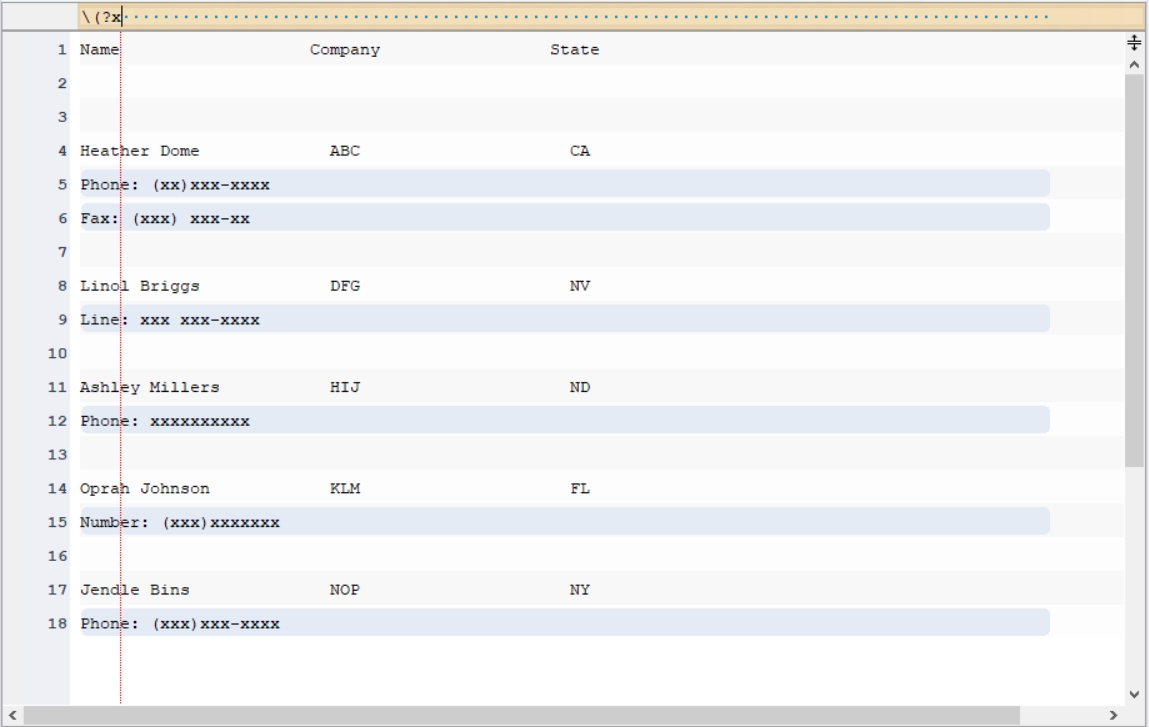The image size is (1149, 727).
Task: Click the horizontal scrollbar thumb
Action: [522, 715]
